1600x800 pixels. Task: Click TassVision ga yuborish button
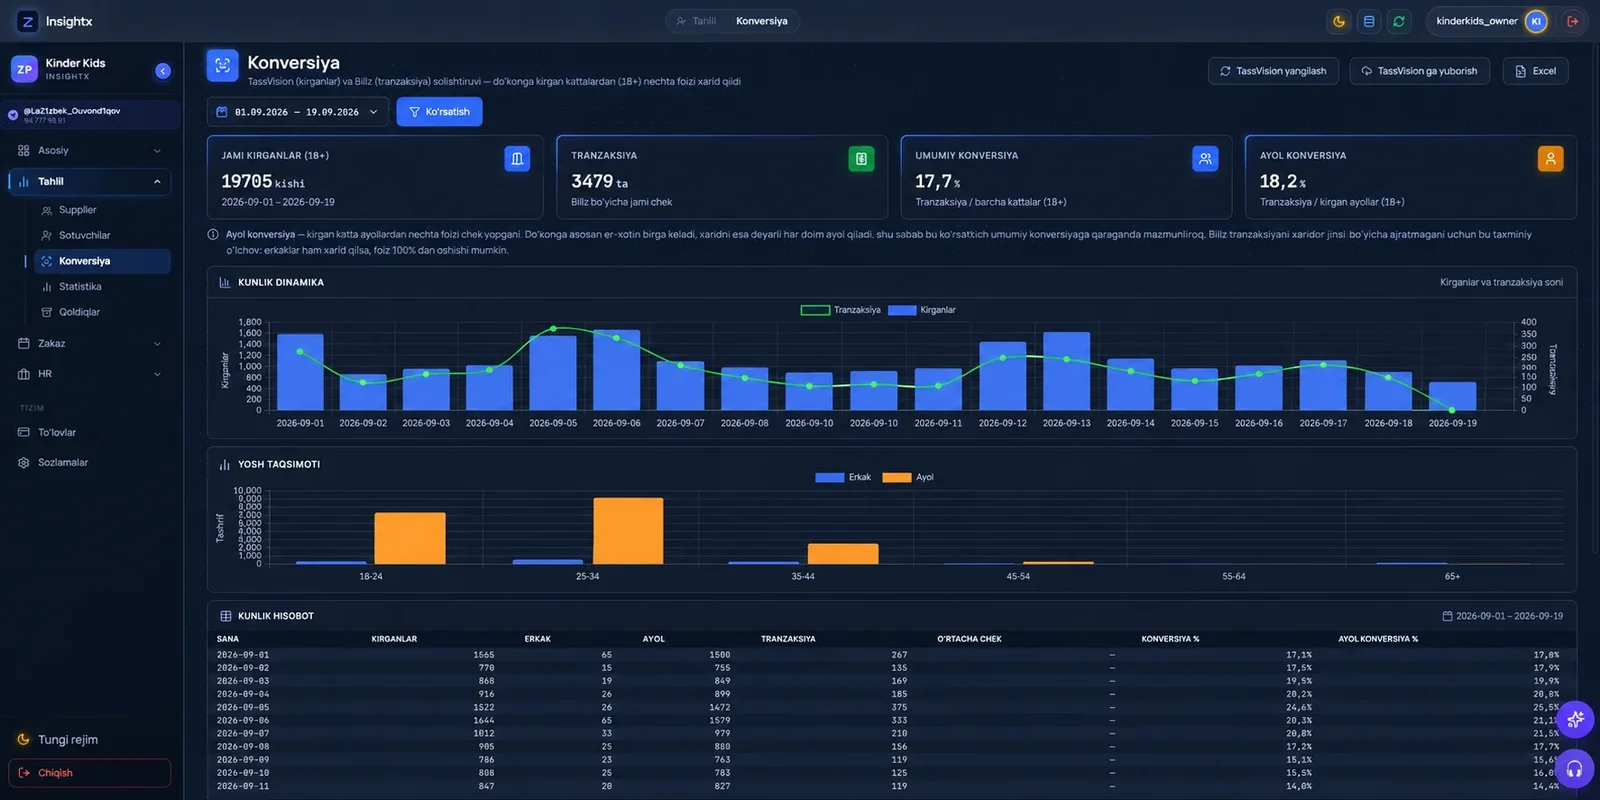pyautogui.click(x=1419, y=71)
